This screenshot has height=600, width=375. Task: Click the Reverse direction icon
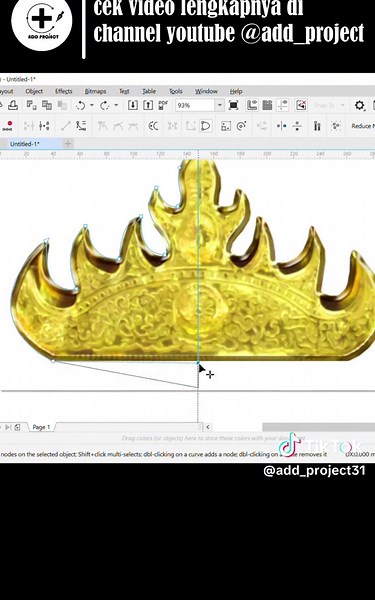pos(153,126)
